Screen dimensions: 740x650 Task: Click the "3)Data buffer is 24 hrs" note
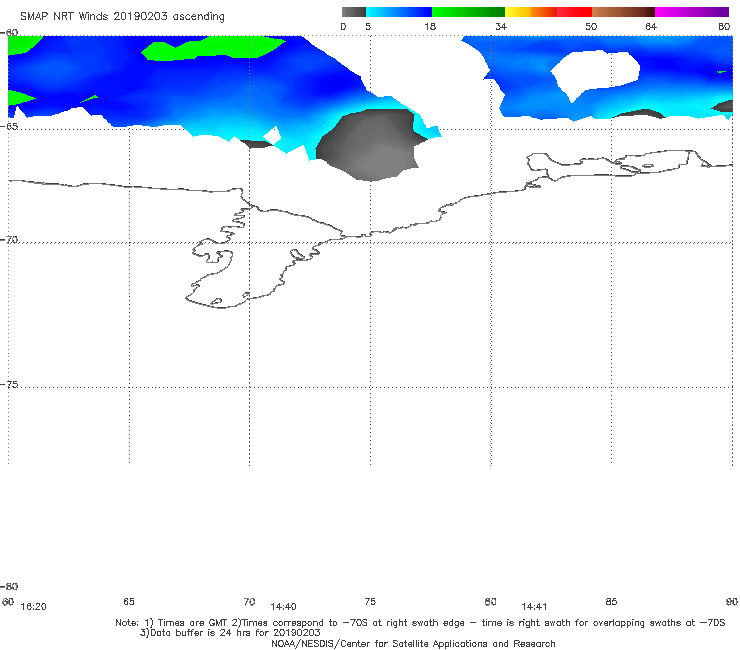tap(230, 633)
